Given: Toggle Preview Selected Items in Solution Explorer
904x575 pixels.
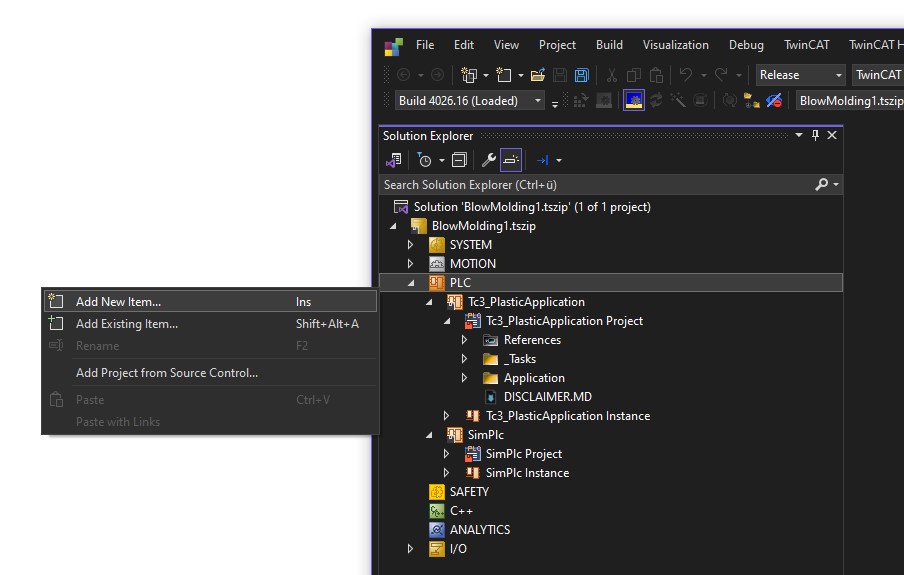Looking at the screenshot, I should click(x=511, y=160).
